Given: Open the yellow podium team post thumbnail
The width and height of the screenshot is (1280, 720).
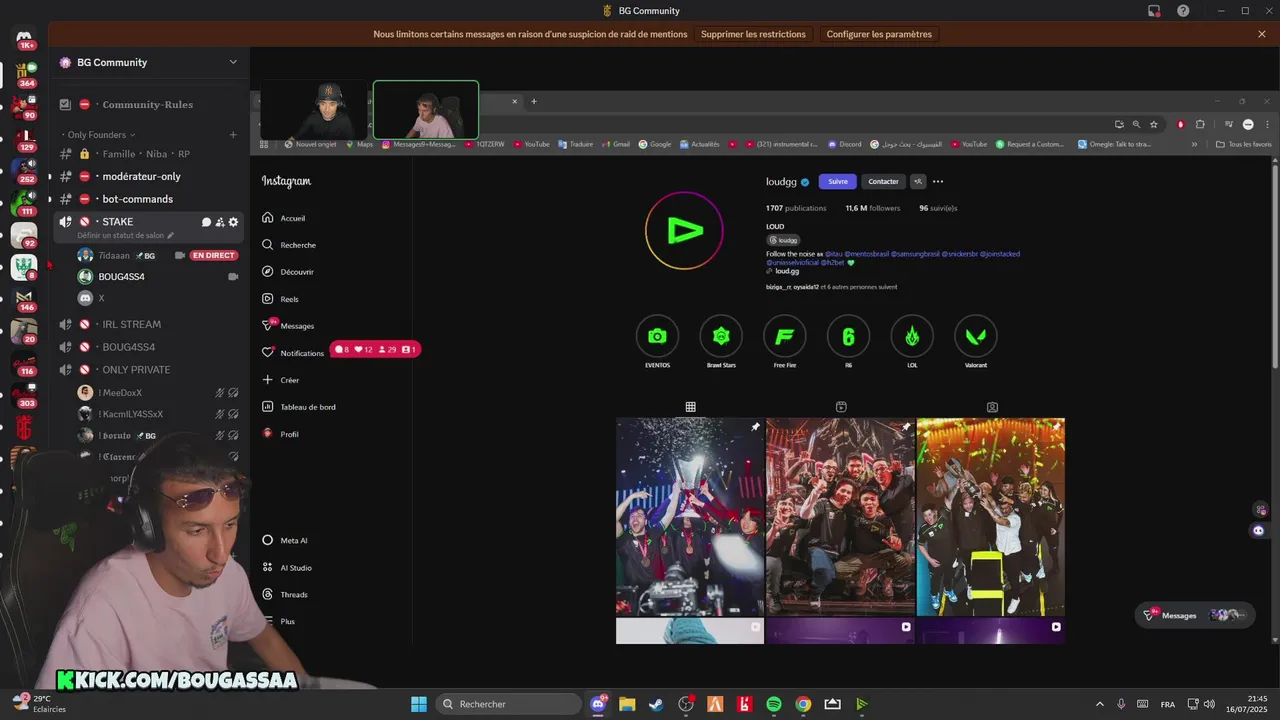Looking at the screenshot, I should coord(991,517).
